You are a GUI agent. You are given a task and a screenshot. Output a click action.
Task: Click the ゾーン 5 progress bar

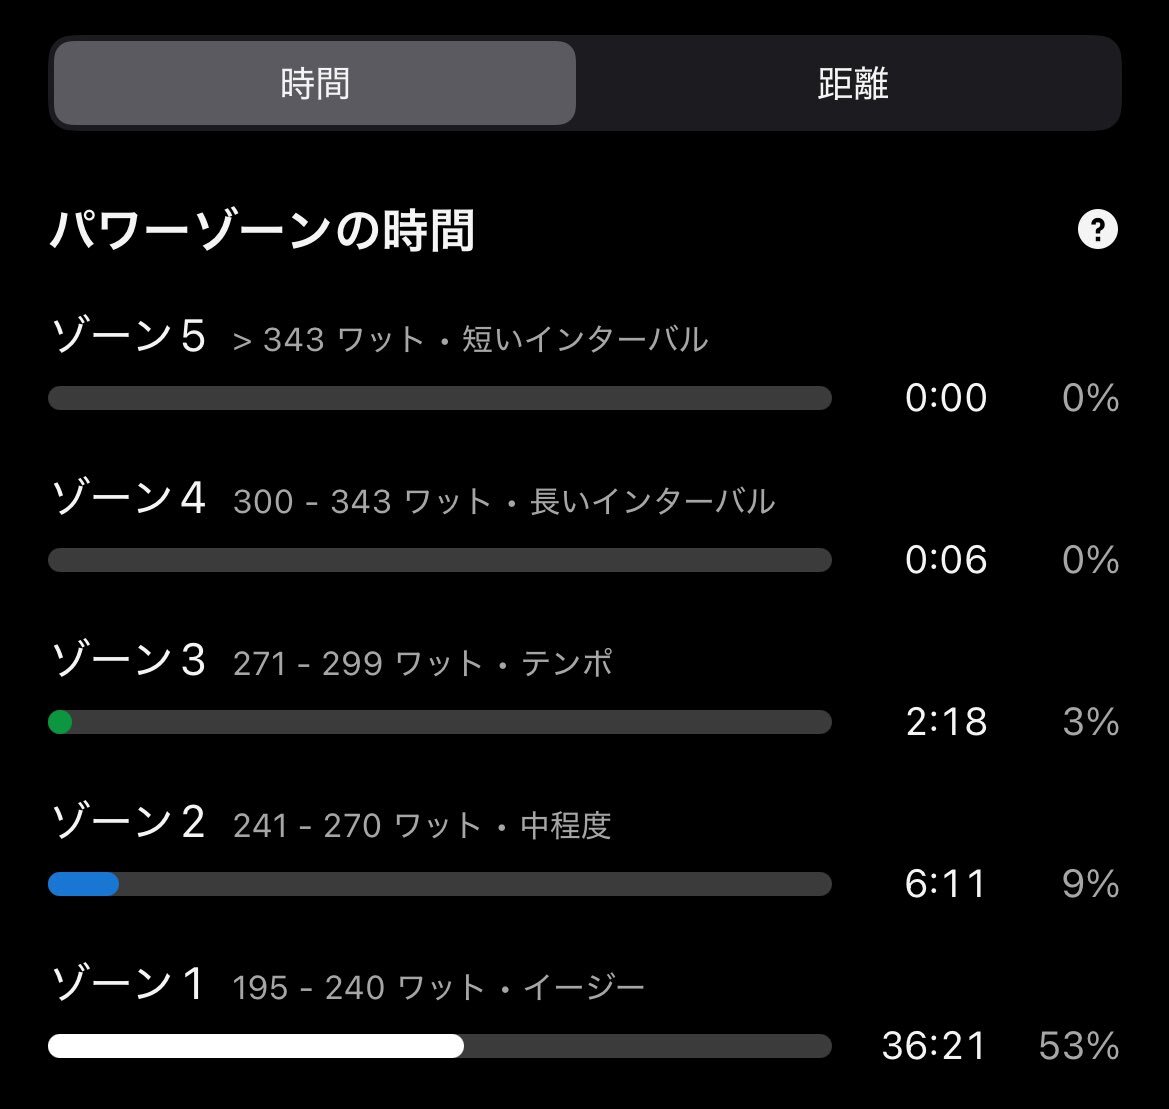click(440, 398)
